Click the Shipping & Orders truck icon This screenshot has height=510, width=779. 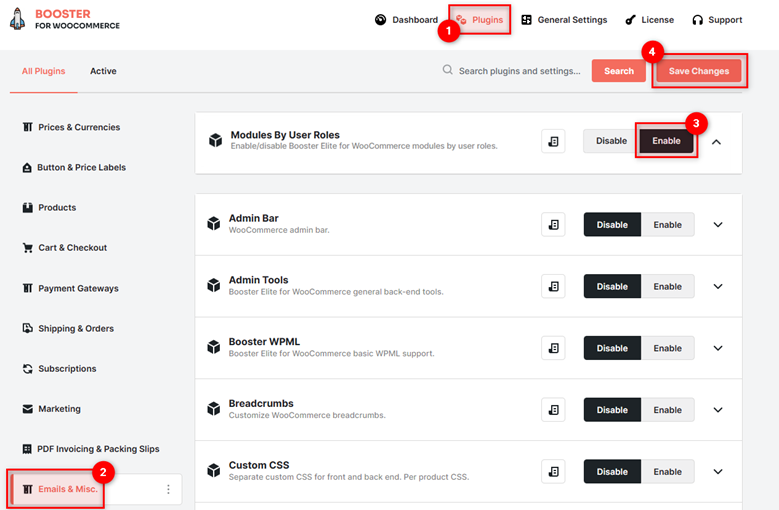[x=28, y=328]
